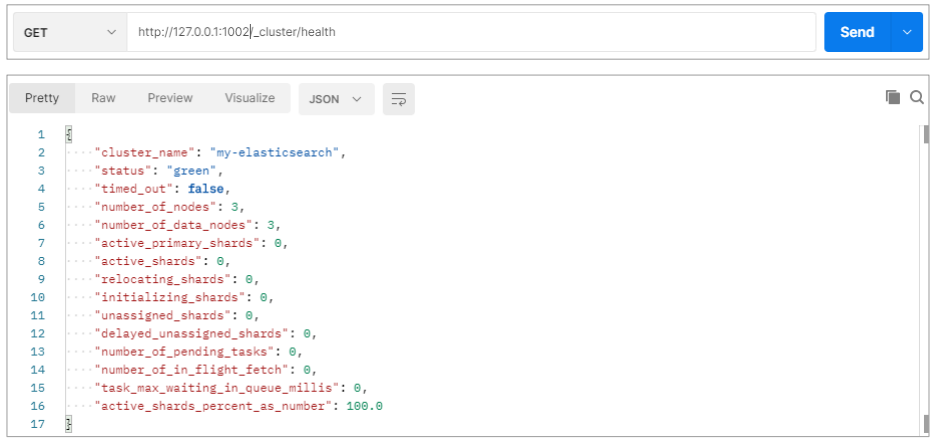Switch to the Pretty response tab
The width and height of the screenshot is (936, 444).
pos(42,98)
